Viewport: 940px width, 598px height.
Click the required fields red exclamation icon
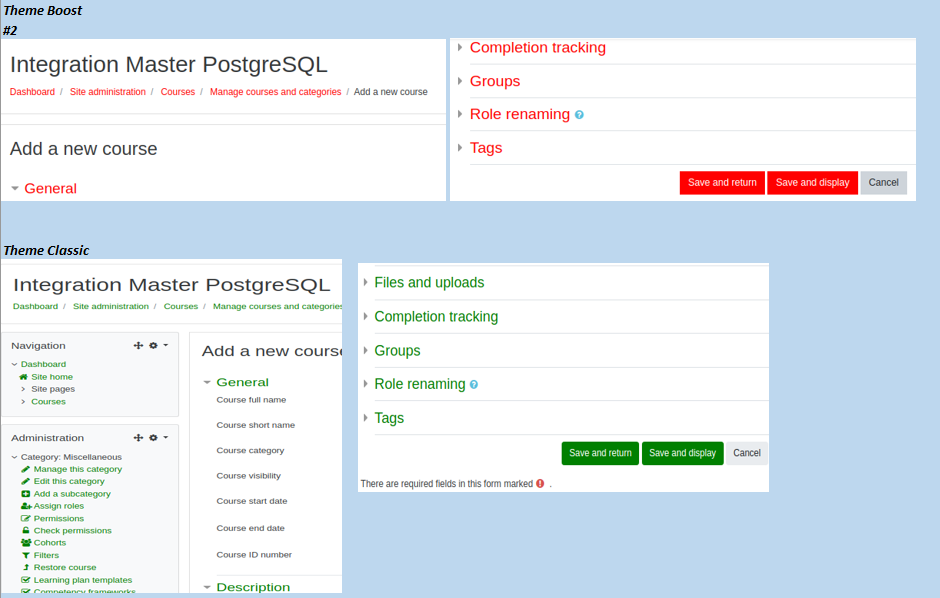point(540,484)
